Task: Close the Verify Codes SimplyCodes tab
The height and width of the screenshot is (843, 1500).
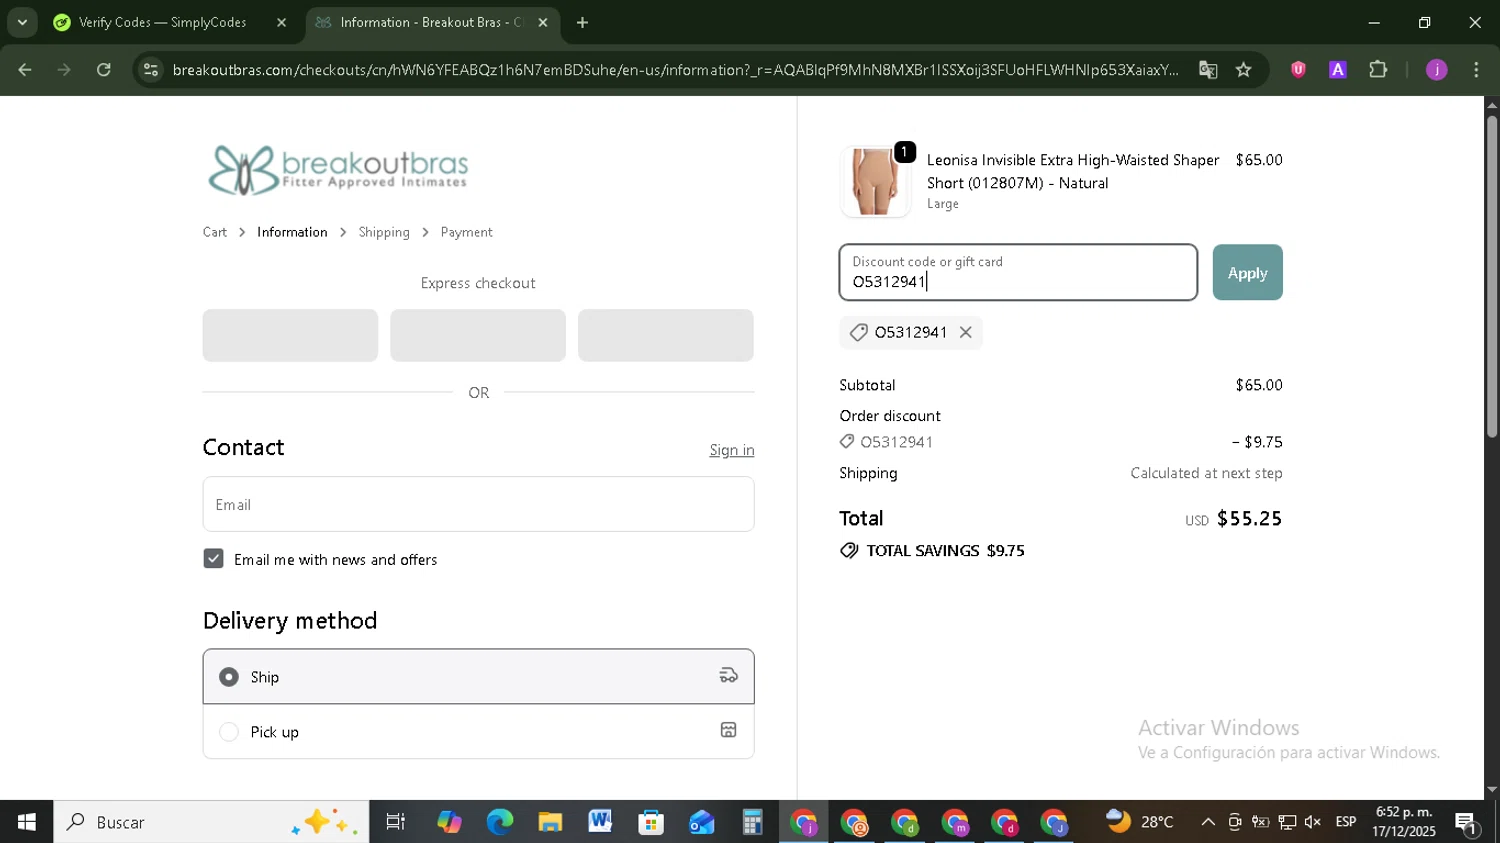Action: (x=281, y=22)
